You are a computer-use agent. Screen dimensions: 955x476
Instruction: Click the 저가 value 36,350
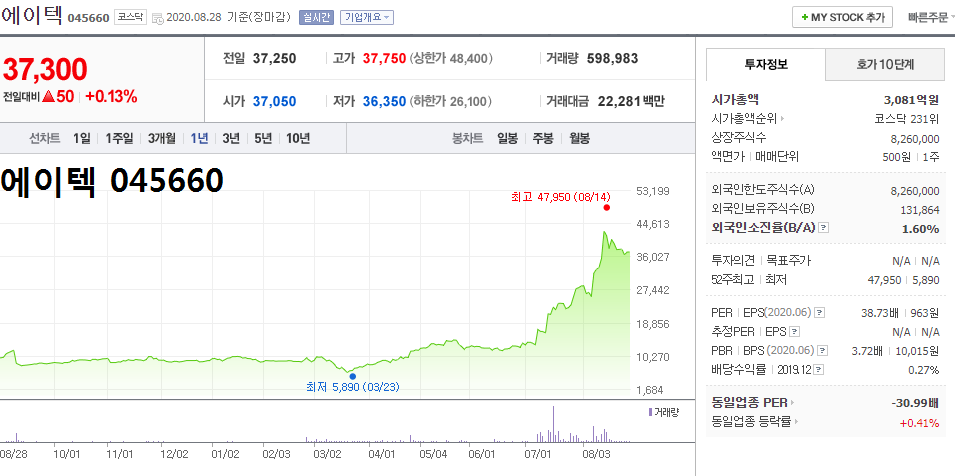coord(384,101)
